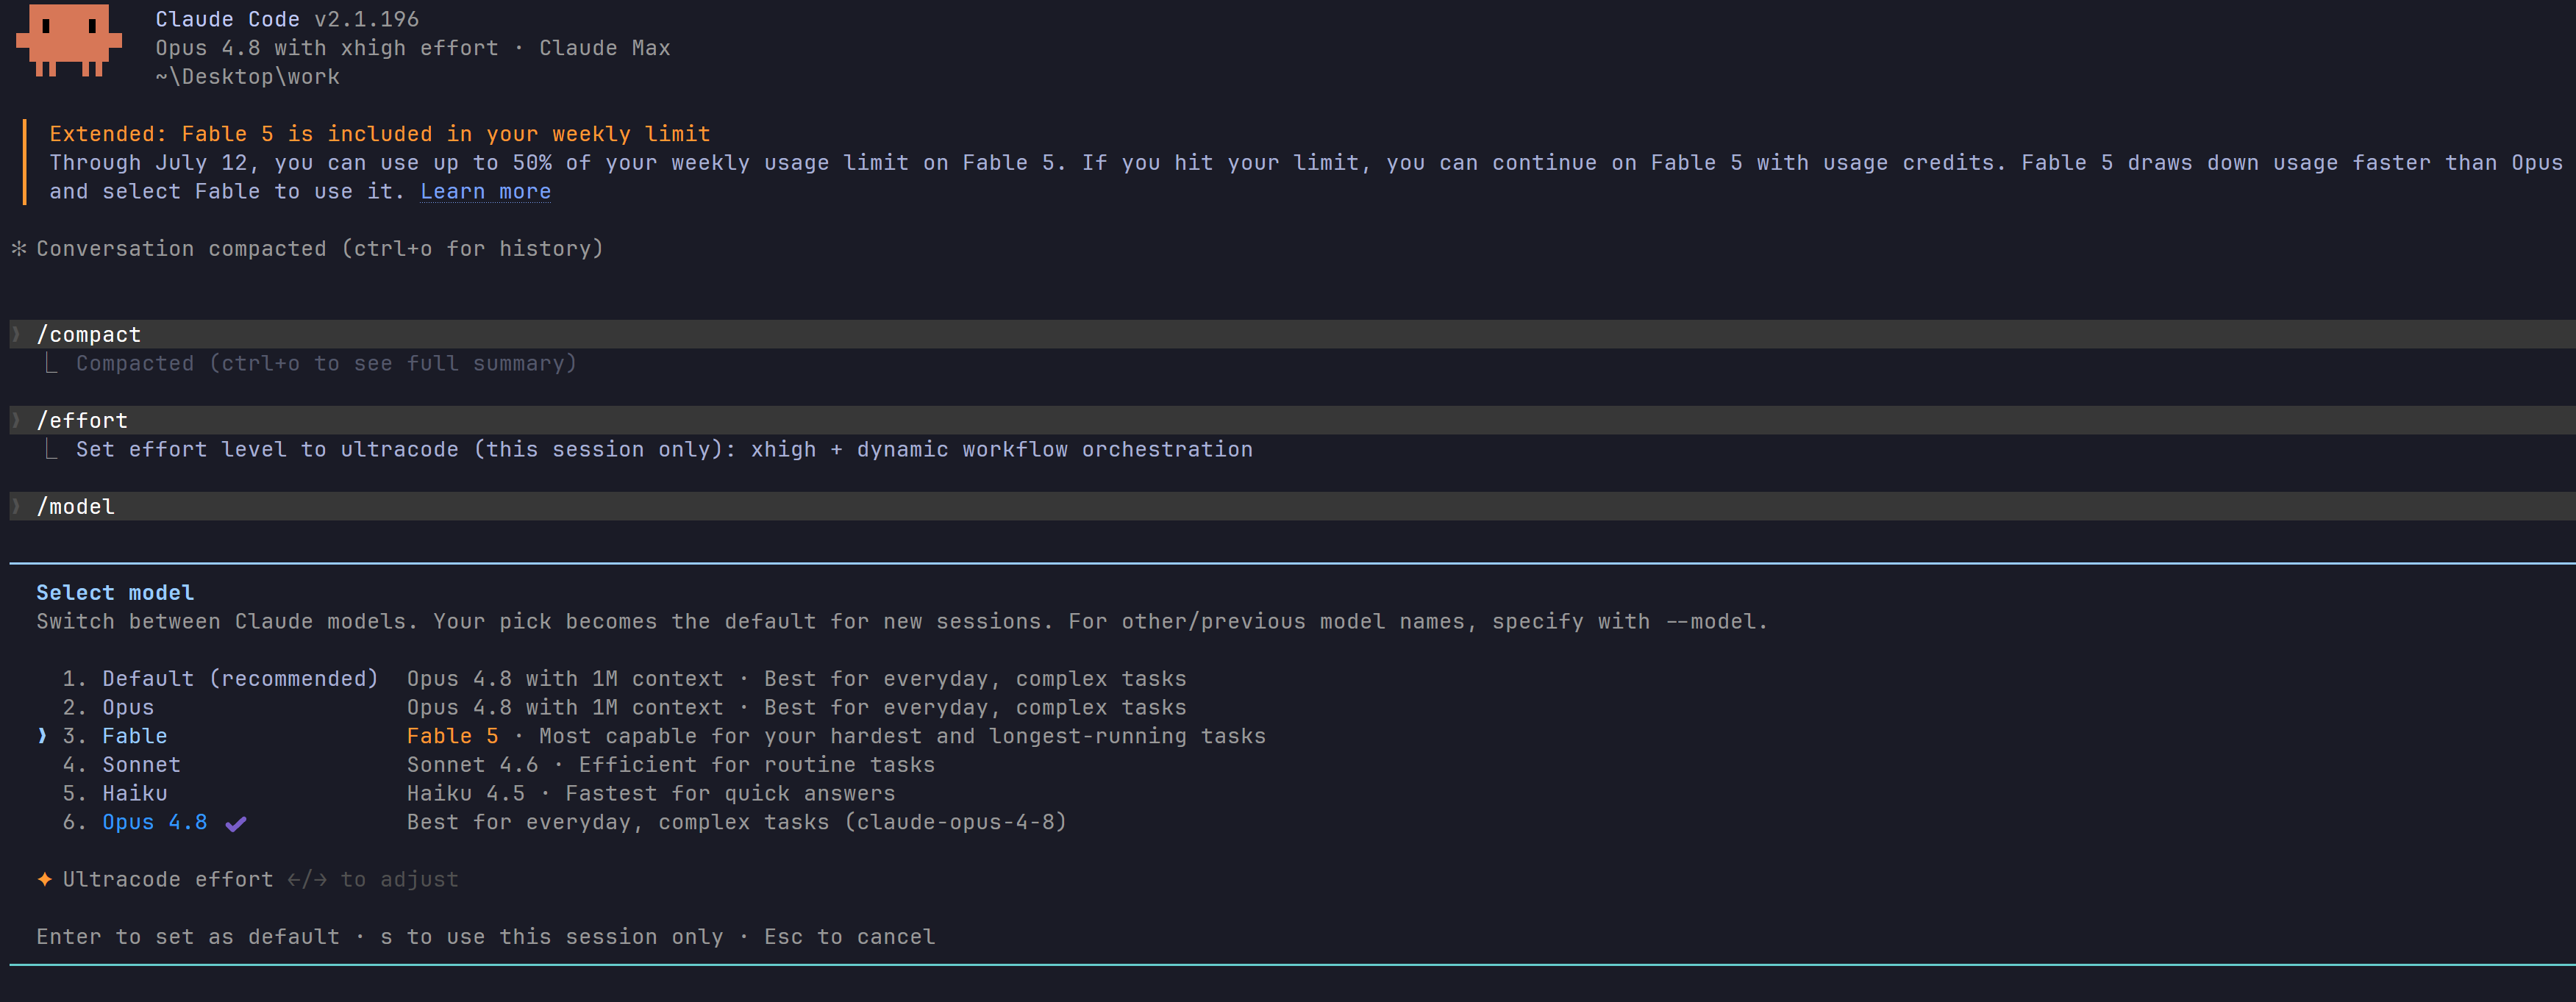Click the prompt chevron beside /model
The image size is (2576, 1002).
pyautogui.click(x=16, y=506)
